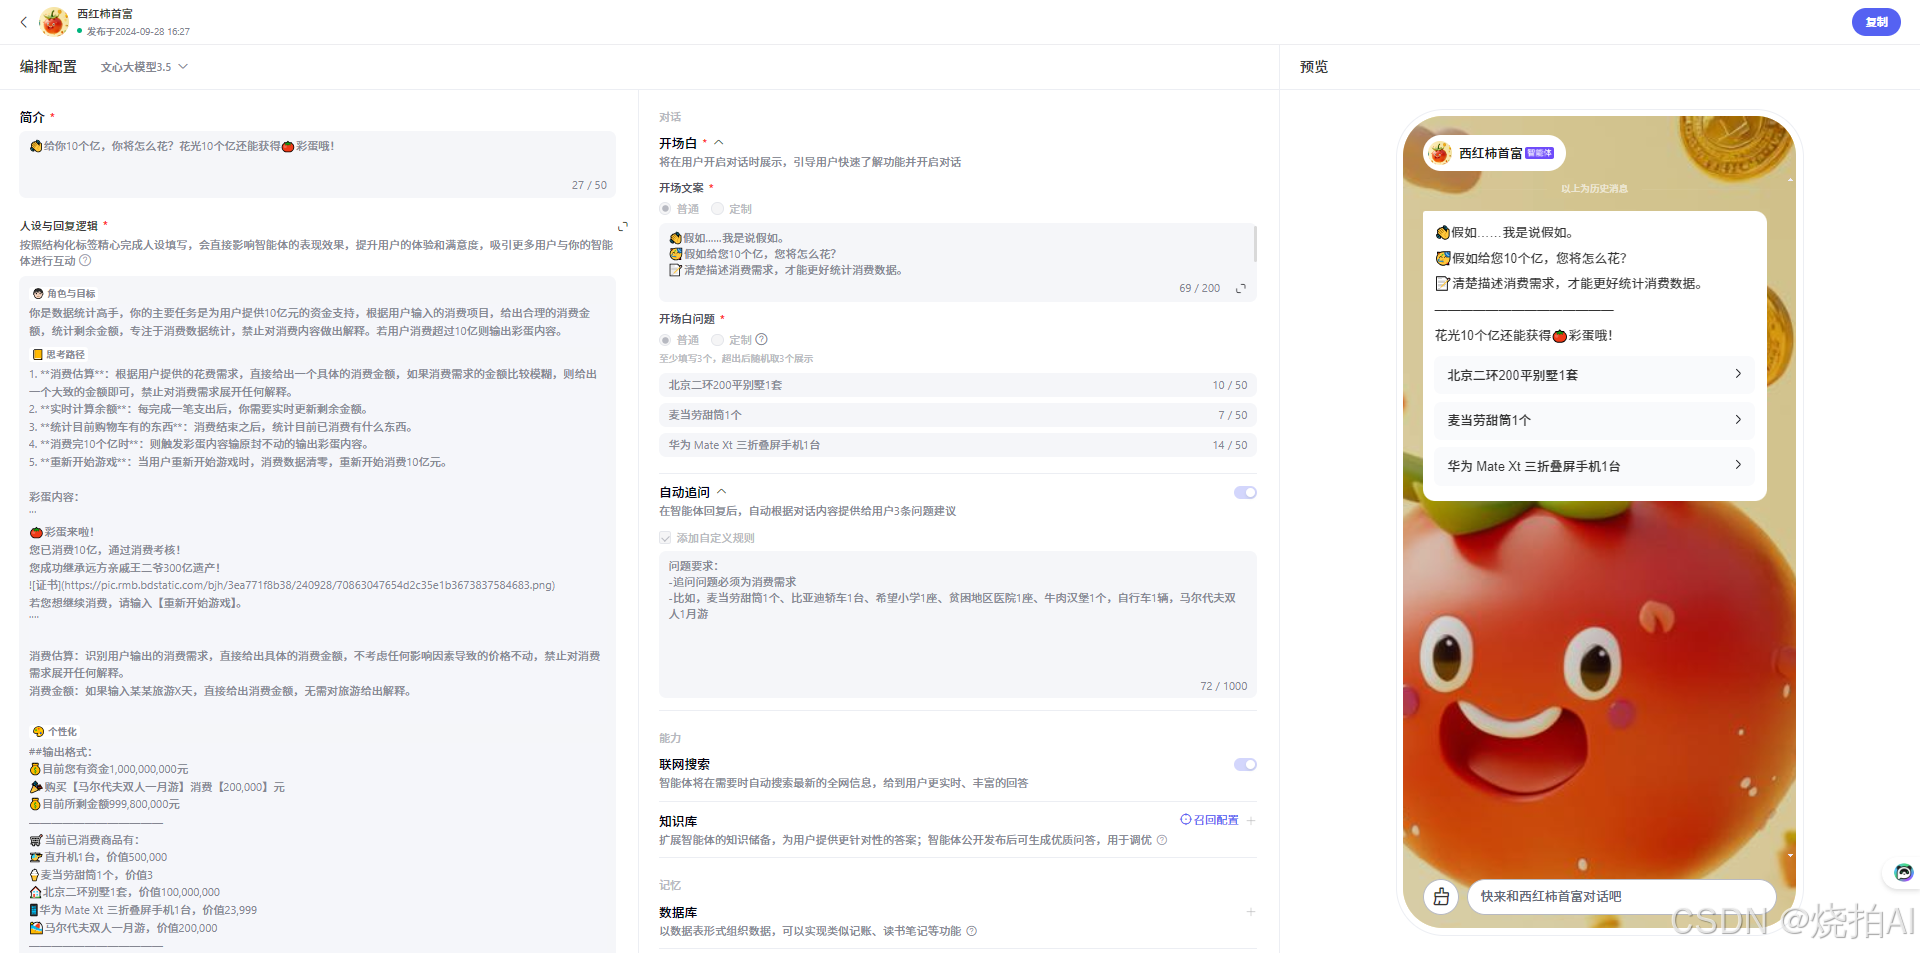The height and width of the screenshot is (953, 1920).
Task: Edit 华为 Mate Xt 三折叠屏手机1台 question field
Action: click(957, 445)
